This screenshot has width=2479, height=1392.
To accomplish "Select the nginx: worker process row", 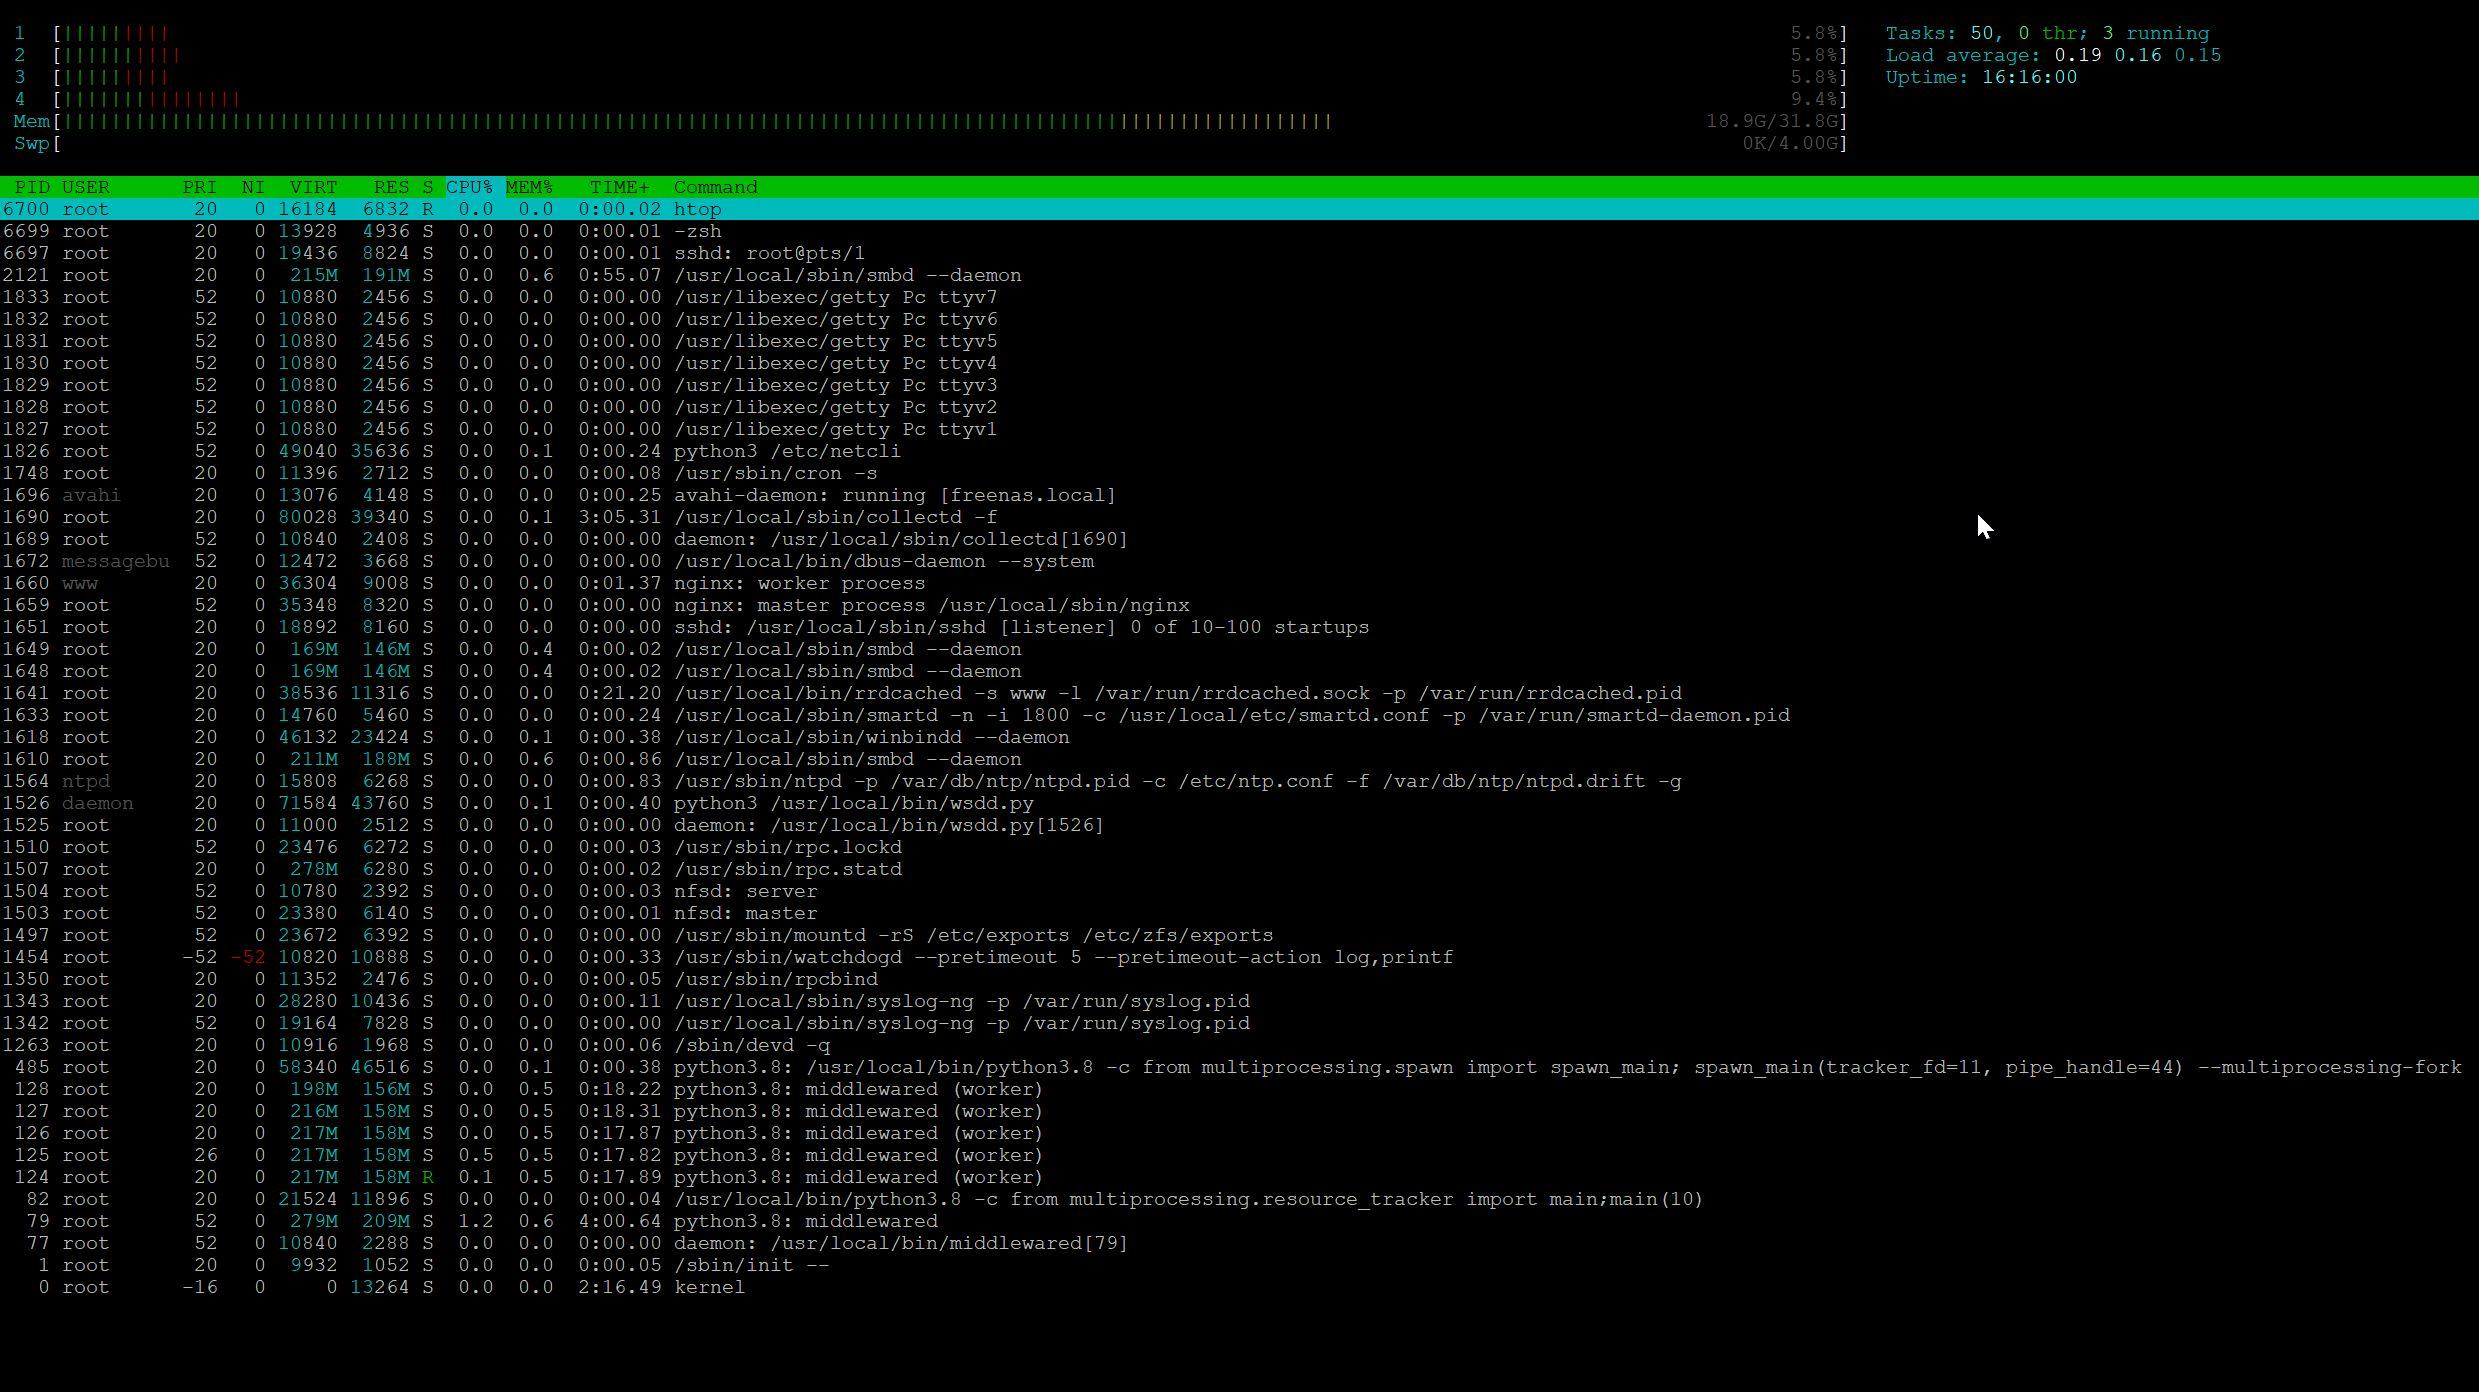I will [798, 583].
